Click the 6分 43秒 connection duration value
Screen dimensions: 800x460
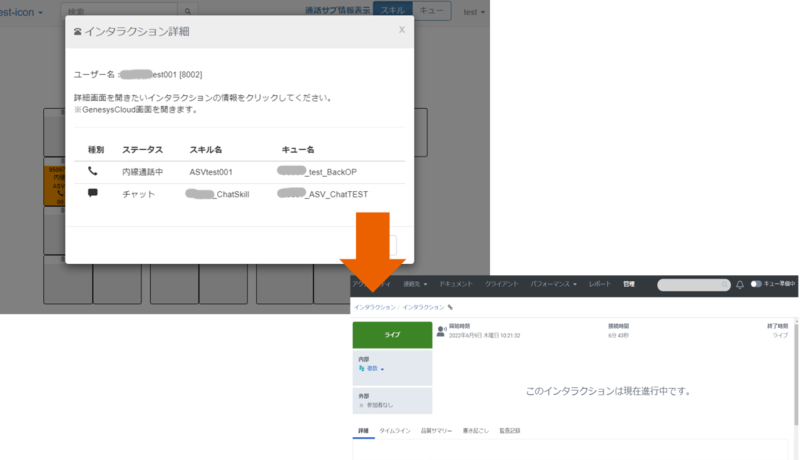pos(618,336)
